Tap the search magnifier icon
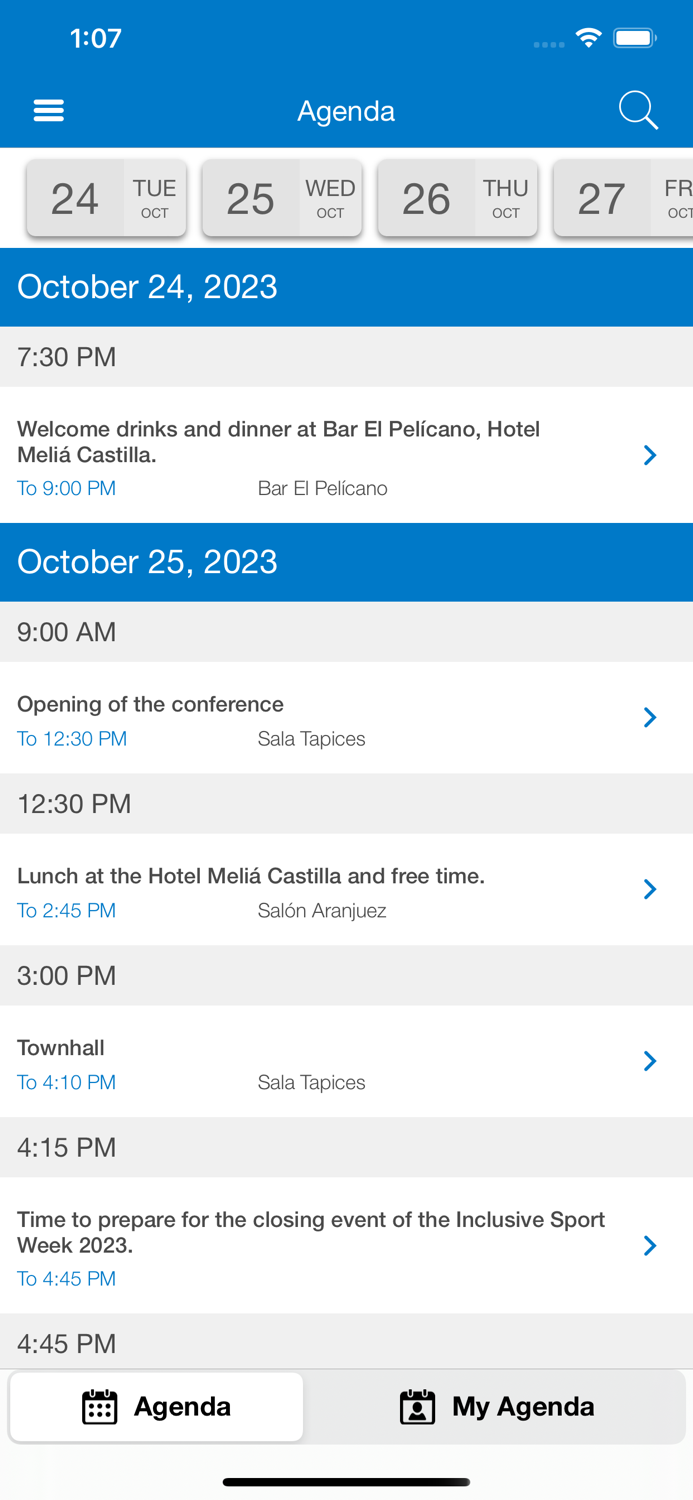693x1500 pixels. 638,110
